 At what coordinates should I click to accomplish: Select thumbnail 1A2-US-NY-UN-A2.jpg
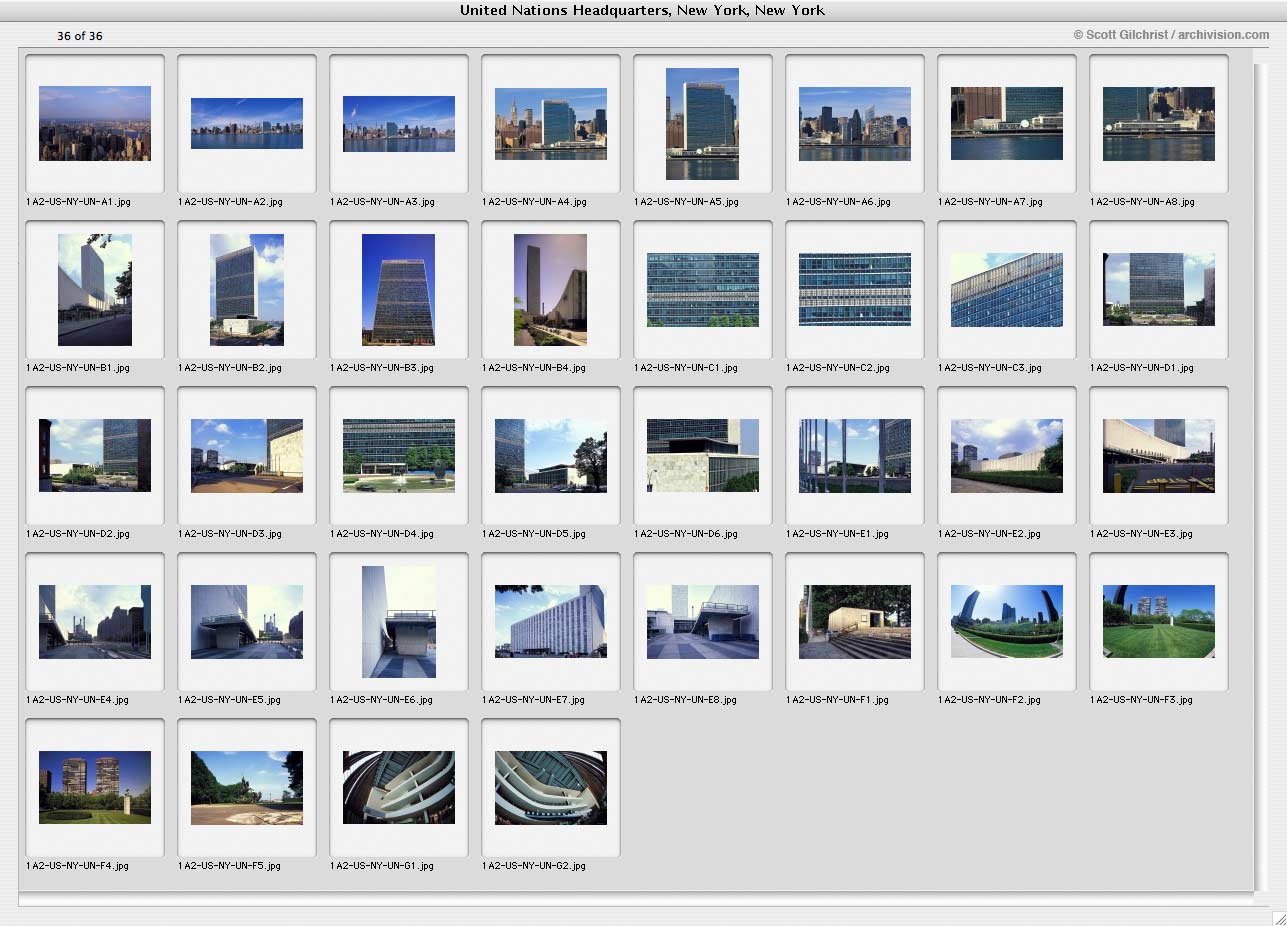(247, 123)
